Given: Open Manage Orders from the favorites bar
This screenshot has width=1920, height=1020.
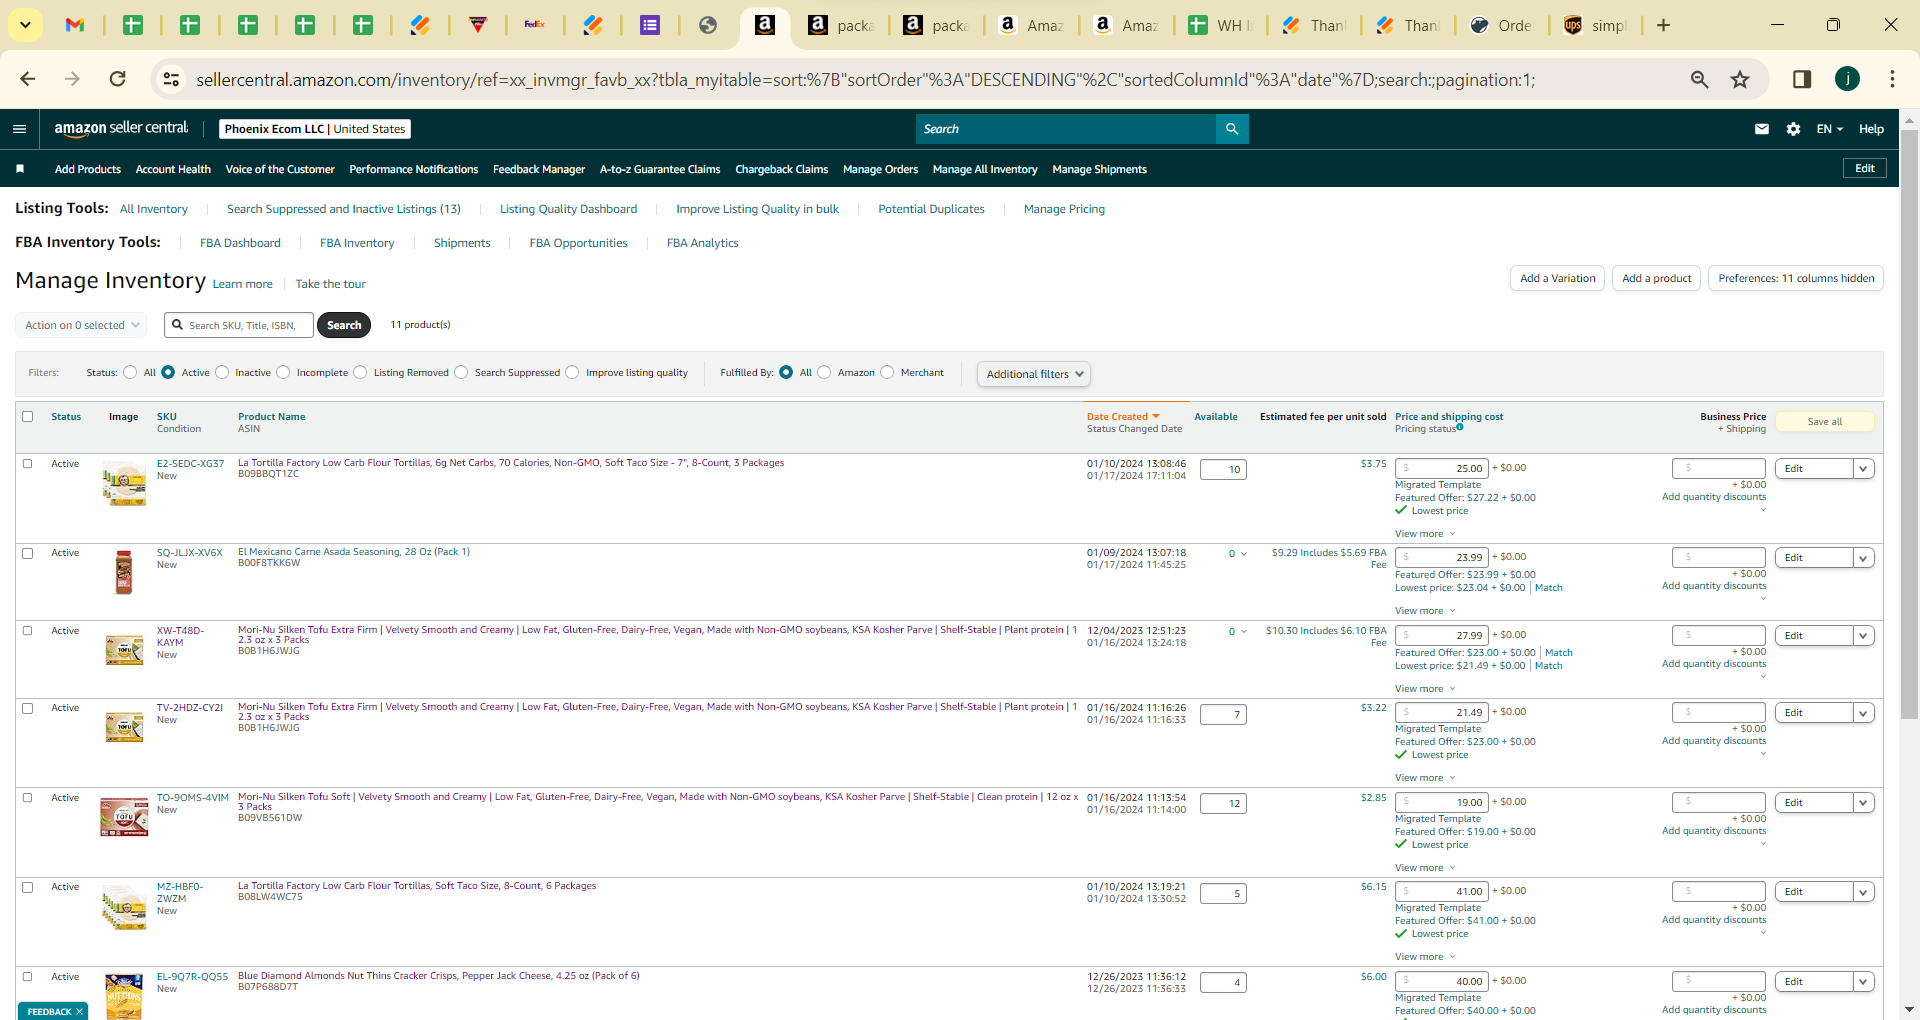Looking at the screenshot, I should pyautogui.click(x=880, y=169).
